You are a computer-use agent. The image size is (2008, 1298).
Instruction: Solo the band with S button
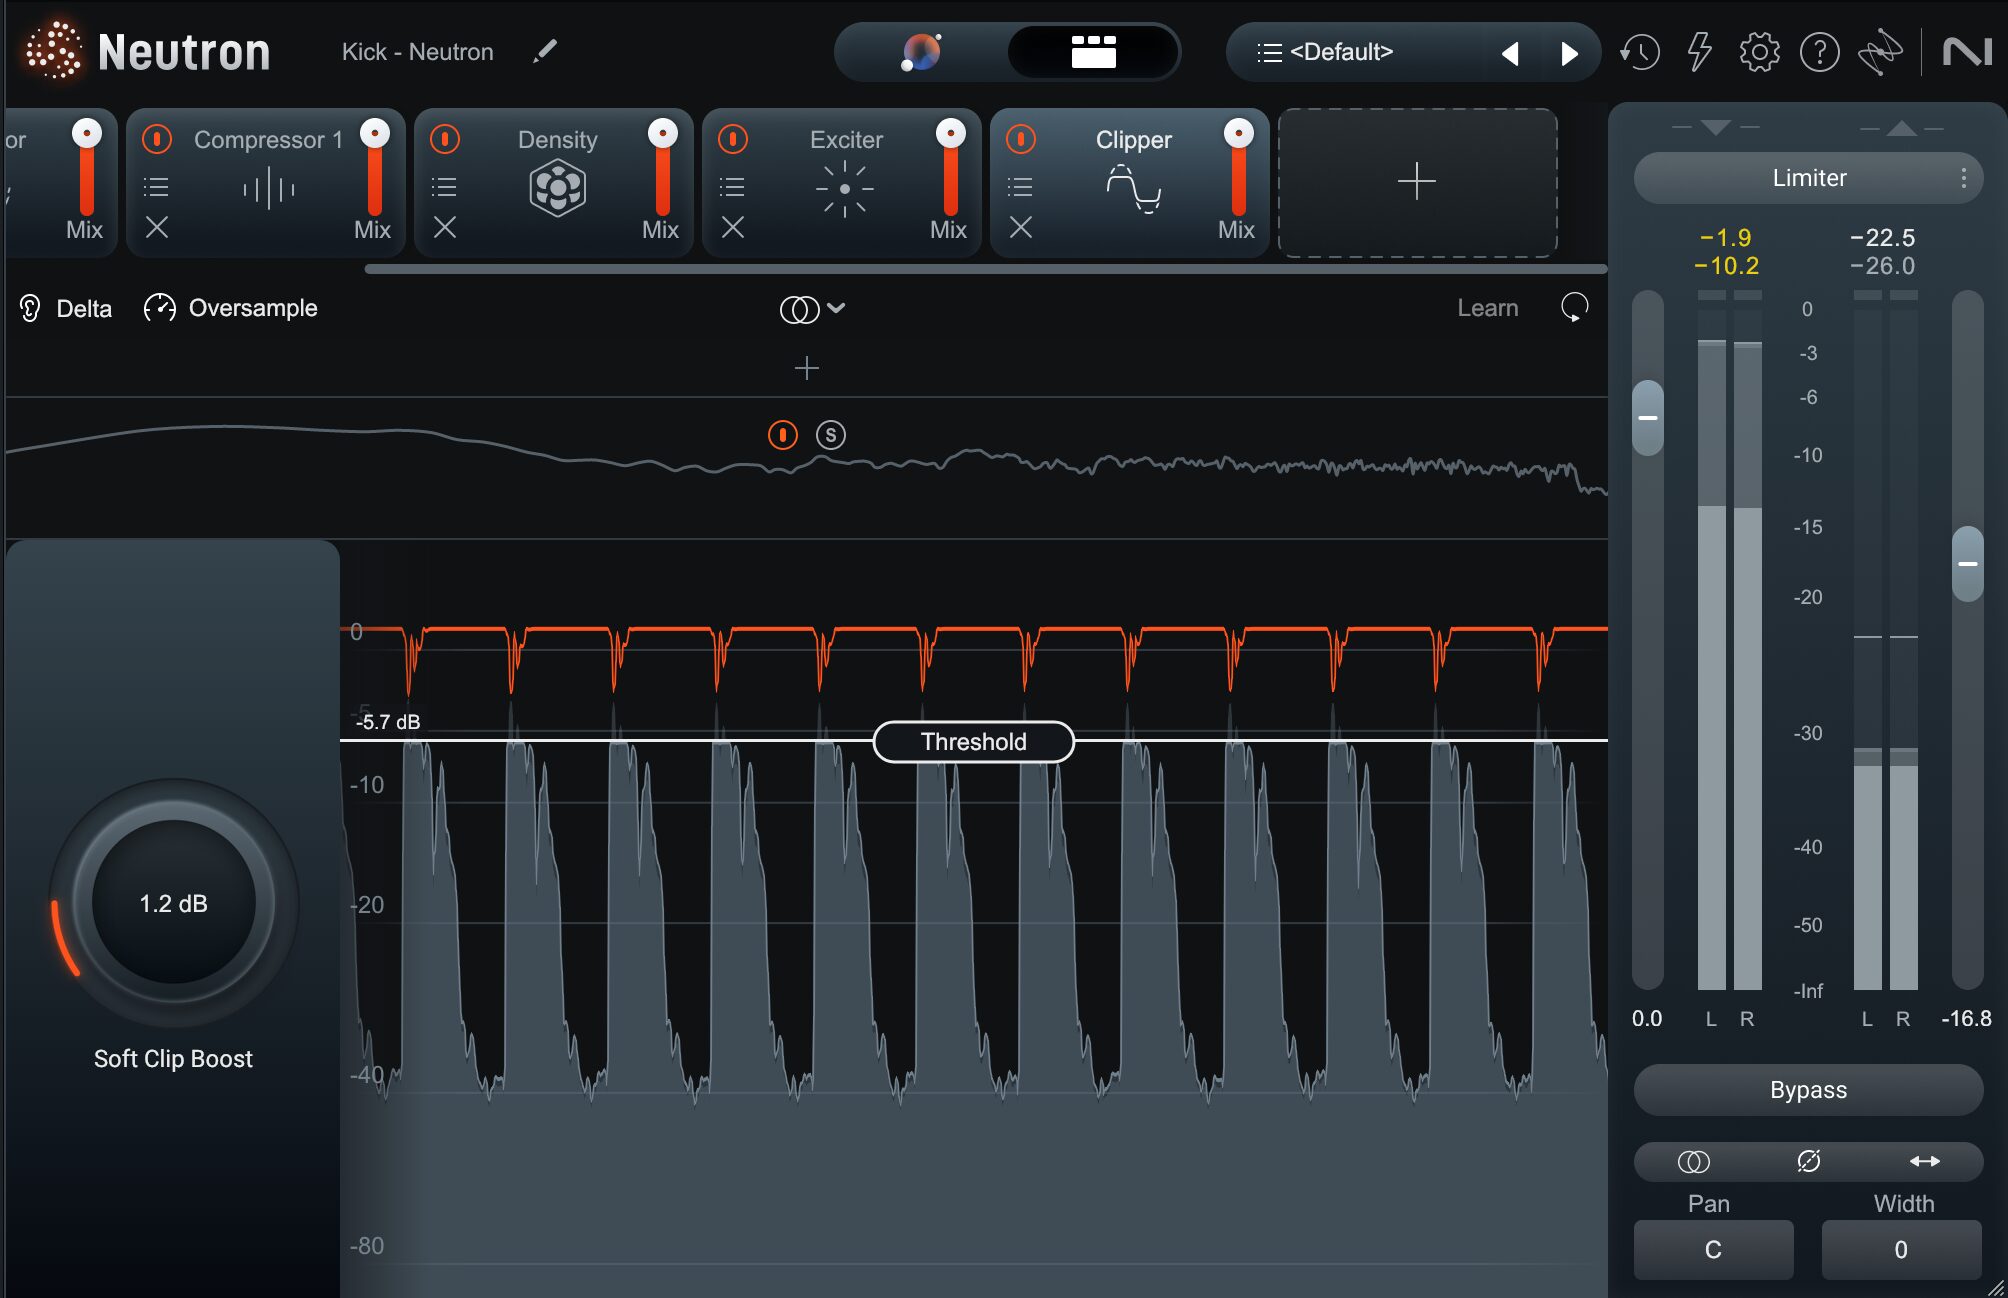(830, 435)
